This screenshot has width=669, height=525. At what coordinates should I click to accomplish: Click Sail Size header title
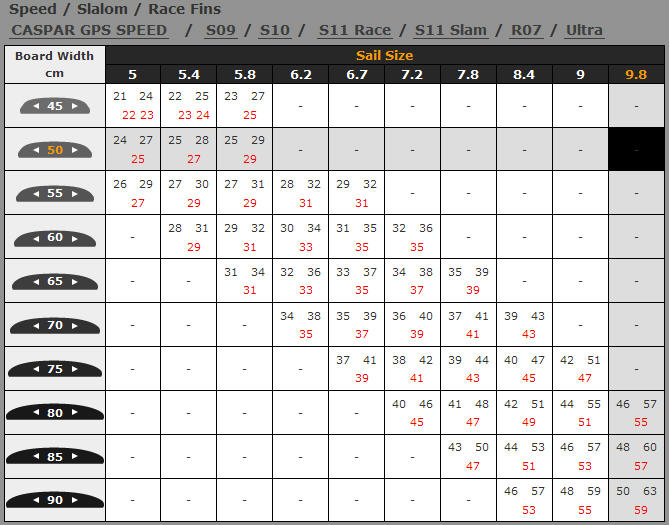pyautogui.click(x=384, y=55)
